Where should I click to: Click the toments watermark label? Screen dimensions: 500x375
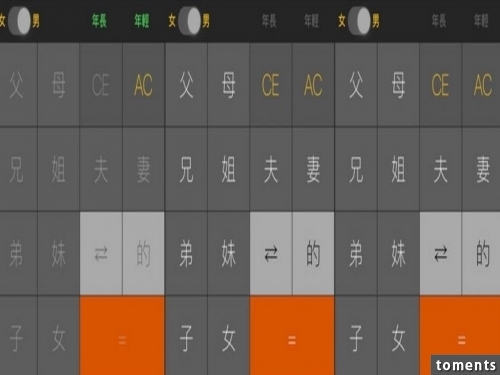pyautogui.click(x=466, y=365)
